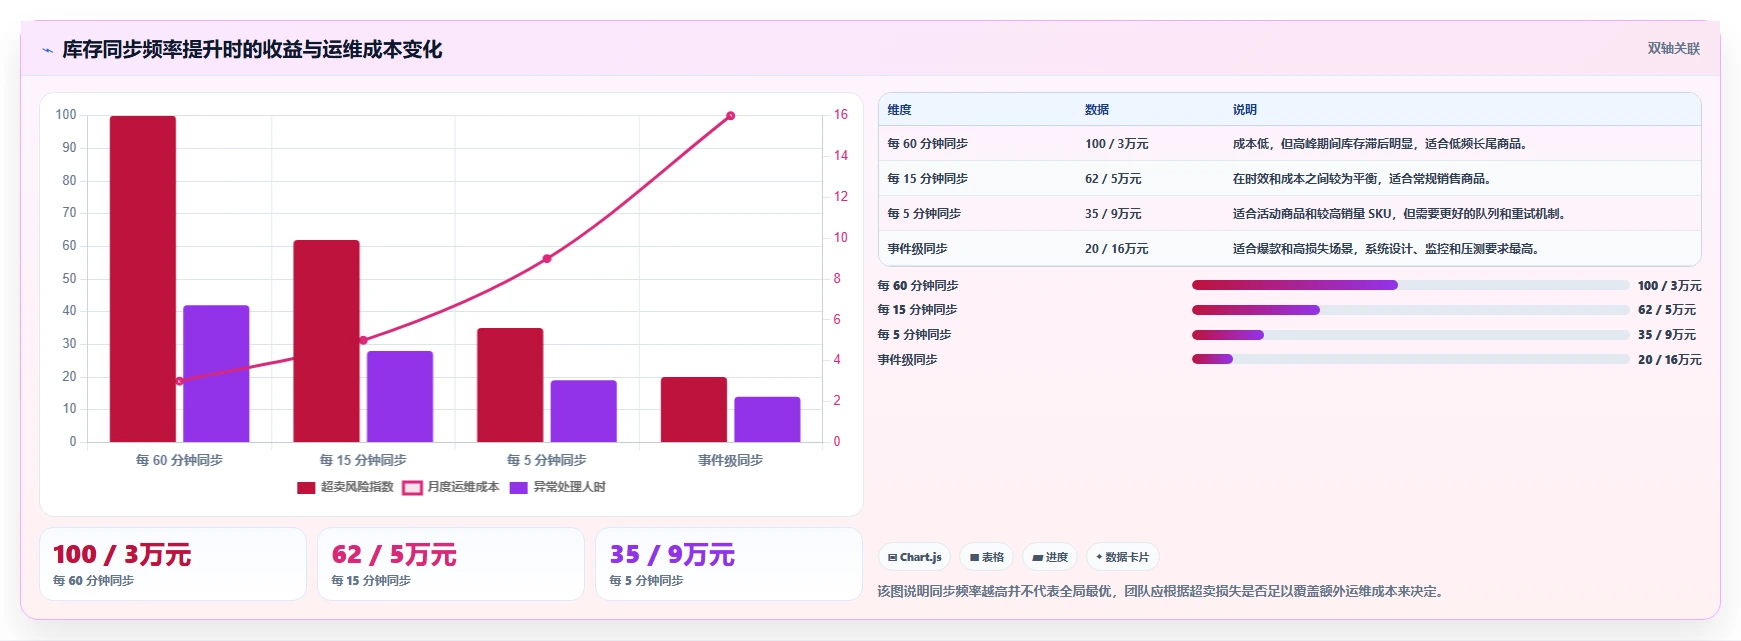1741x641 pixels.
Task: Click the Chart.js chip
Action: point(914,557)
